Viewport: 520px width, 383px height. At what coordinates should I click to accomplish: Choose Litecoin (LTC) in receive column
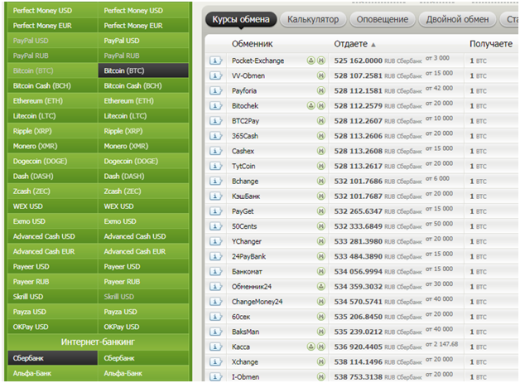point(143,116)
